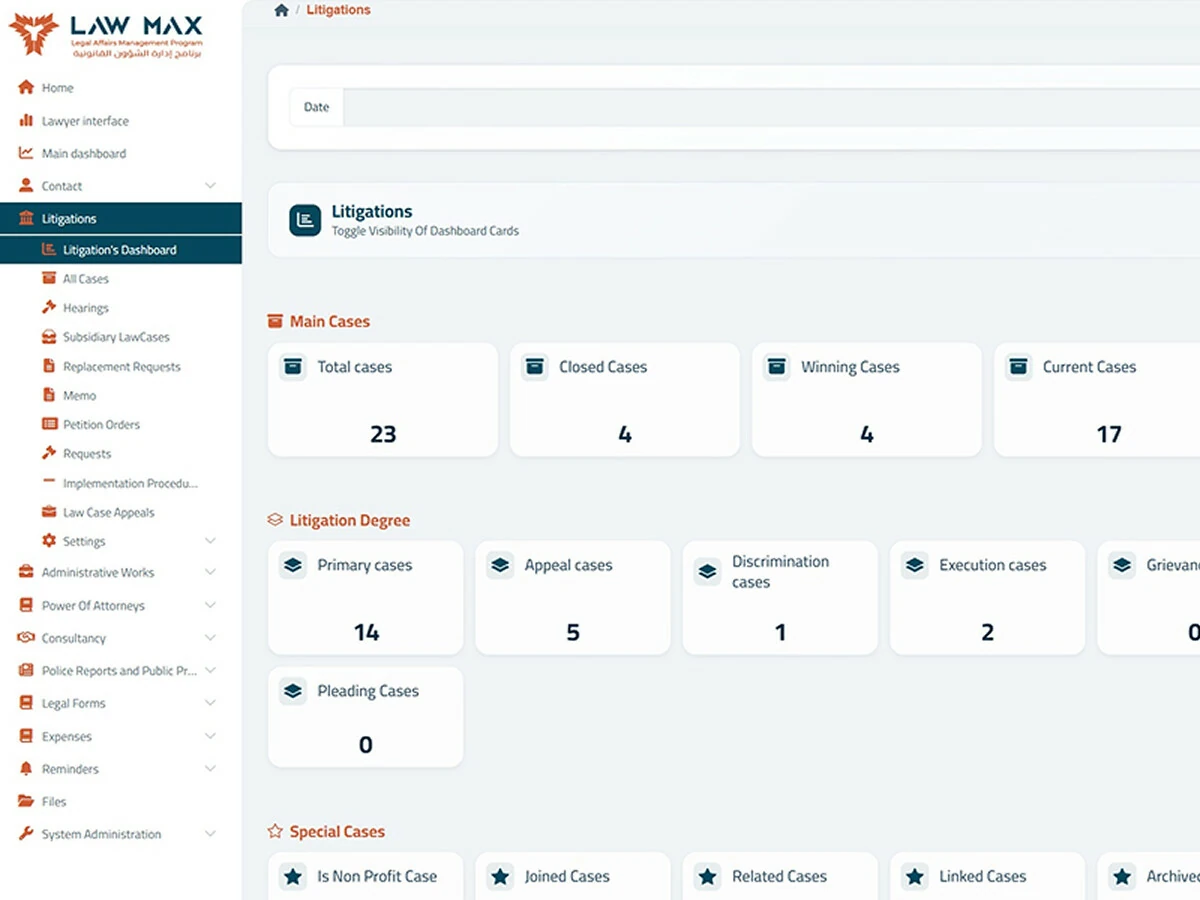Click the Litigations breadcrumb link

pos(338,10)
